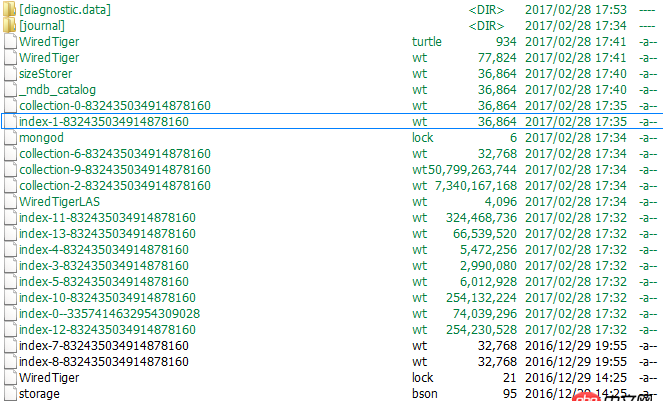Click the 6,012,928 size value
Image resolution: width=663 pixels, height=401 pixels.
click(488, 283)
